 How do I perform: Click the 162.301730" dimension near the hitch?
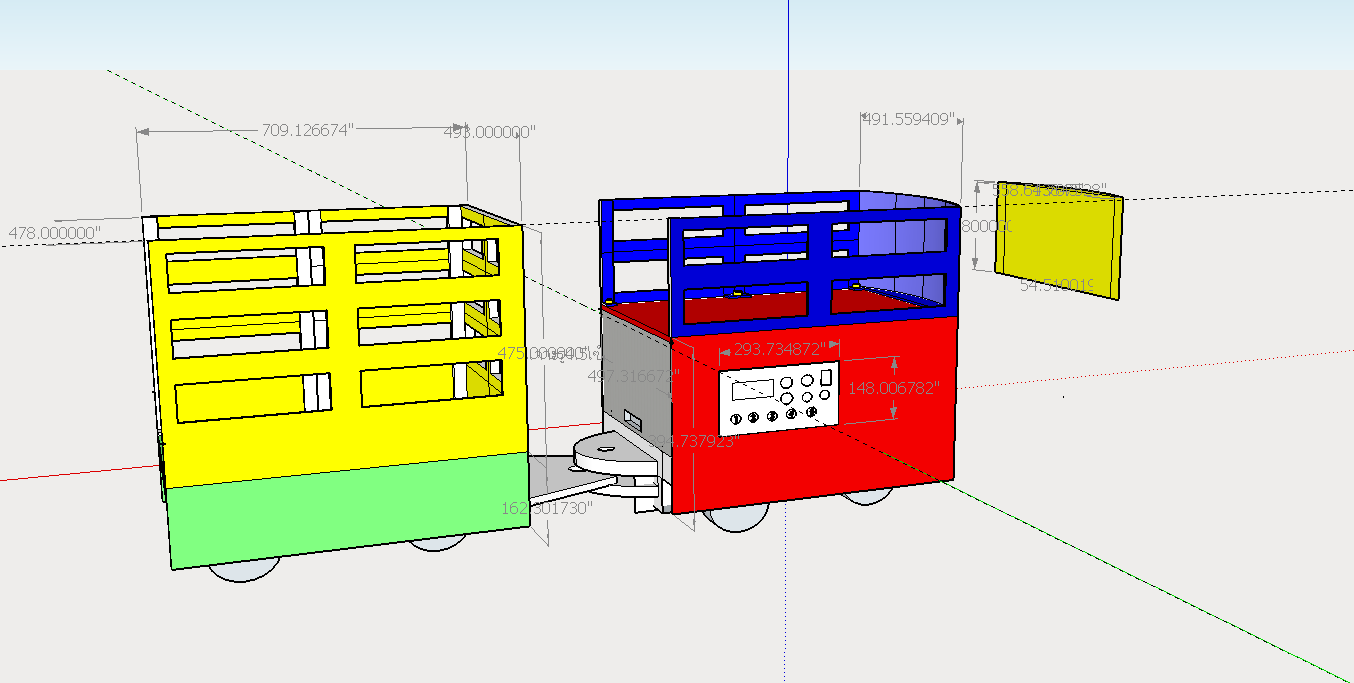click(547, 507)
